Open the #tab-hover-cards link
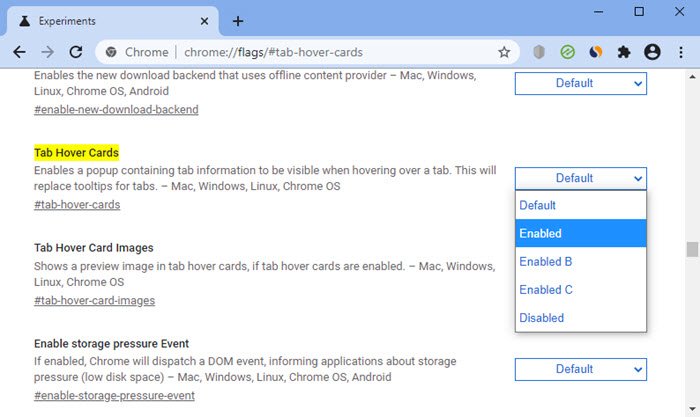 [77, 205]
